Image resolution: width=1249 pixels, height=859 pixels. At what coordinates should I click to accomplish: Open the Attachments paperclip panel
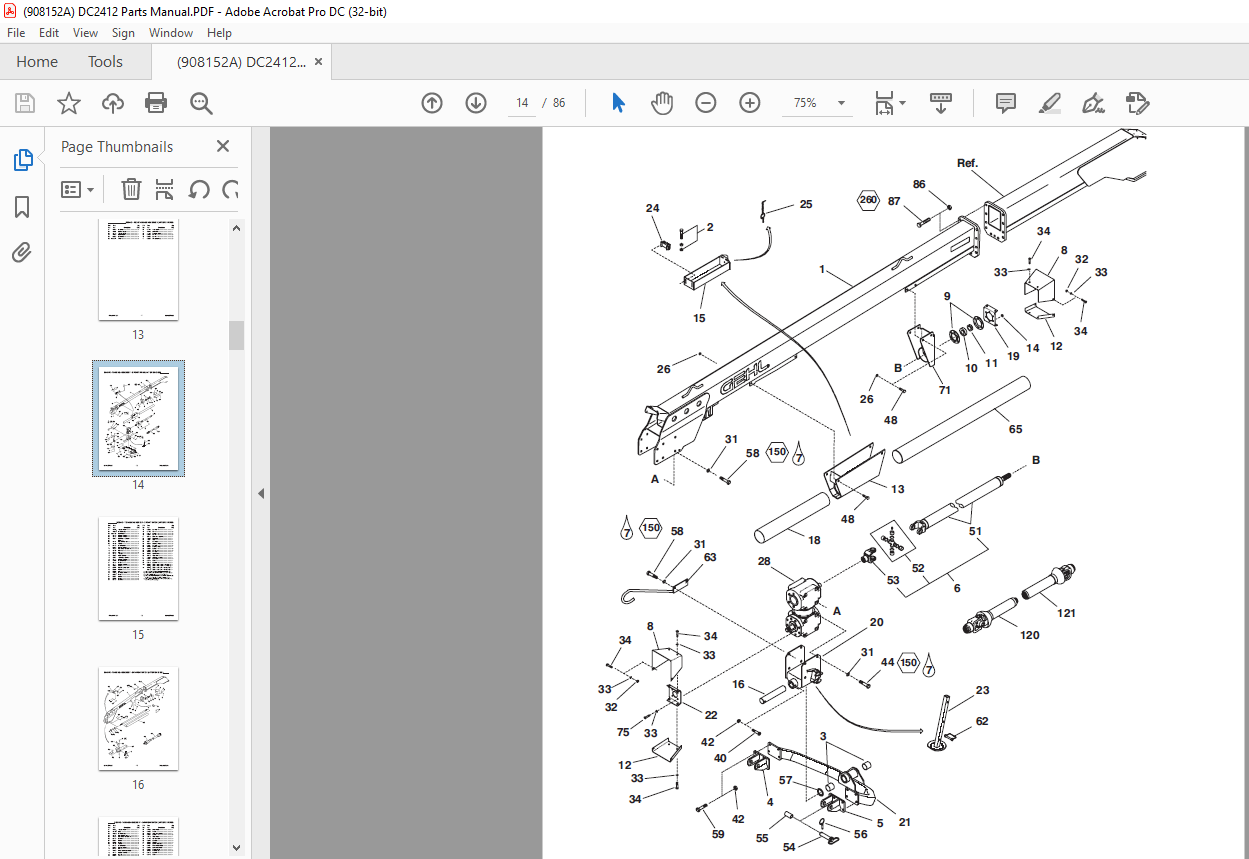coord(22,253)
